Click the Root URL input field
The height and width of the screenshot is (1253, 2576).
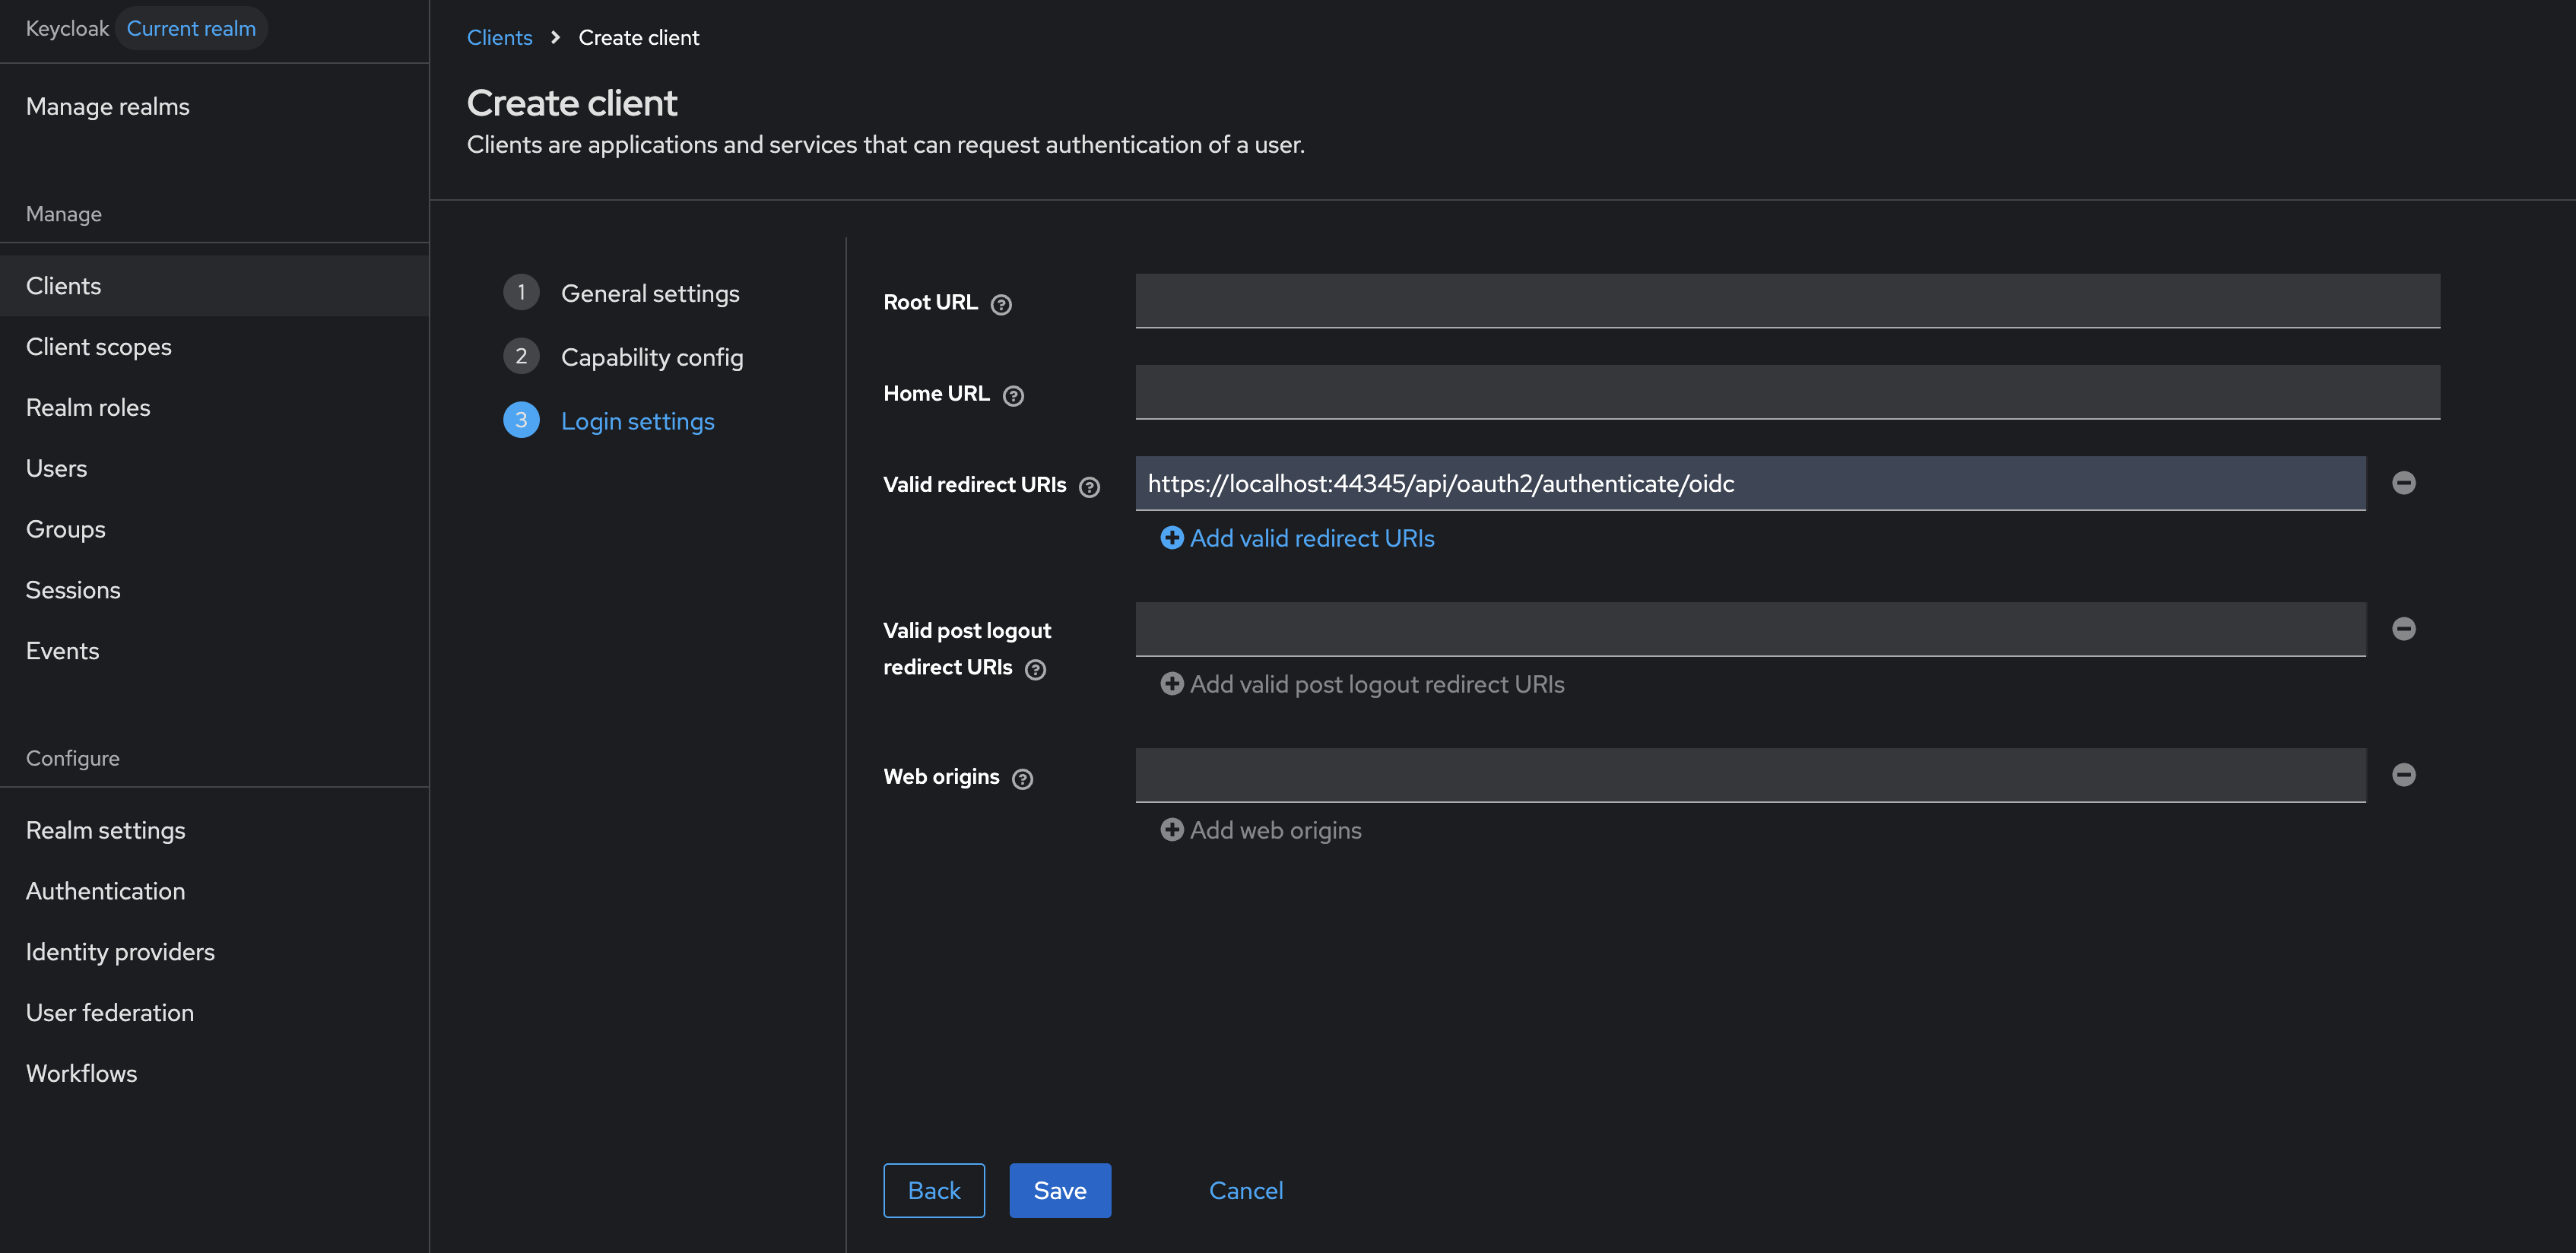1787,301
